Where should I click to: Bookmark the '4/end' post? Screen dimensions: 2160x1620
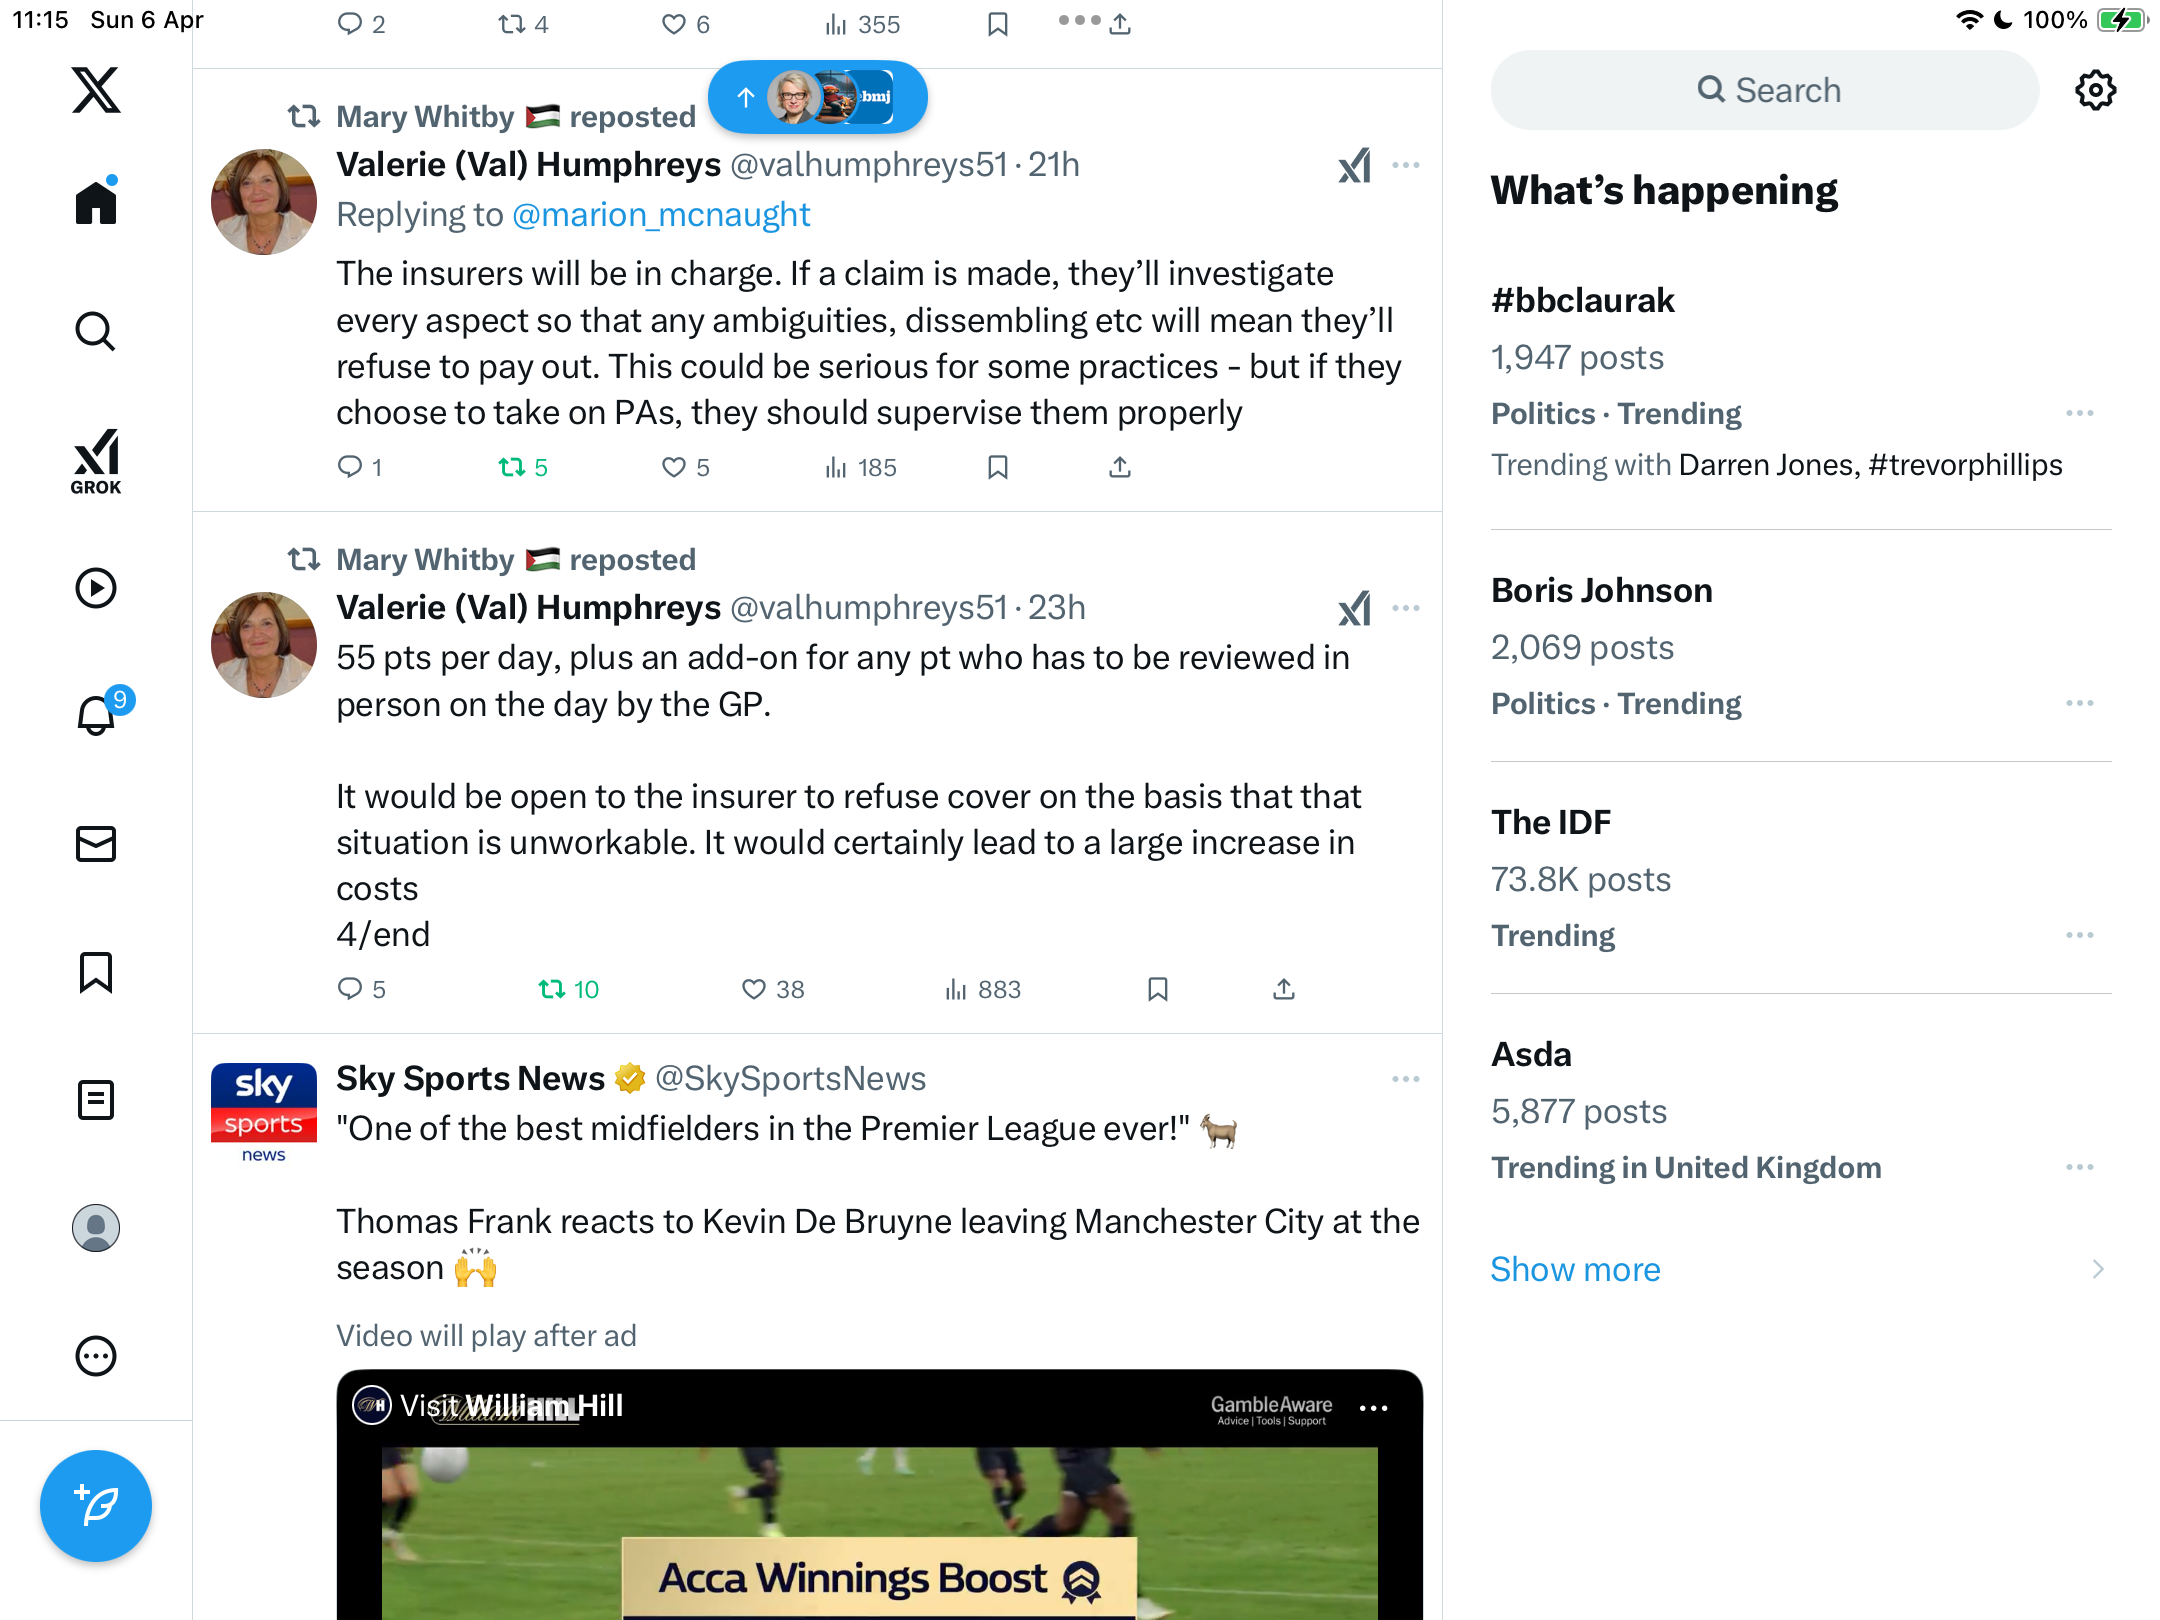1158,989
